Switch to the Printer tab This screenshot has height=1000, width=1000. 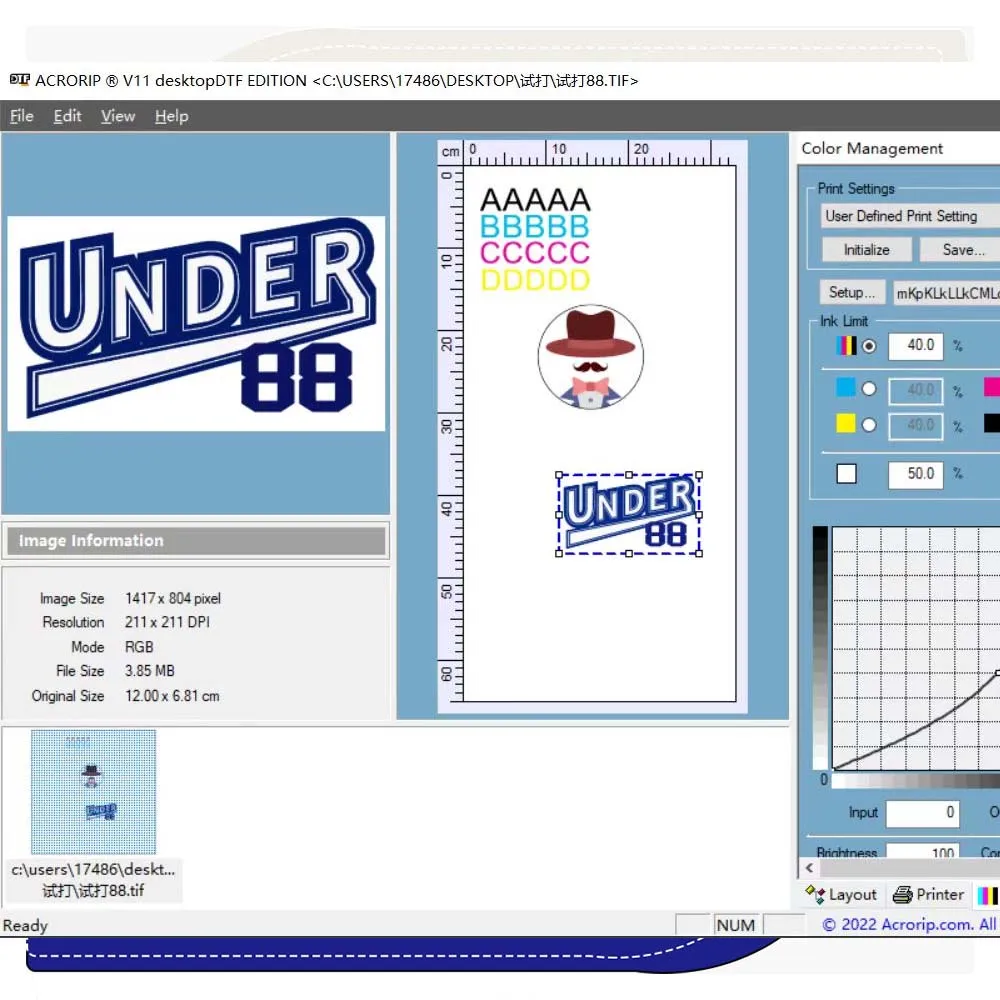tap(928, 895)
